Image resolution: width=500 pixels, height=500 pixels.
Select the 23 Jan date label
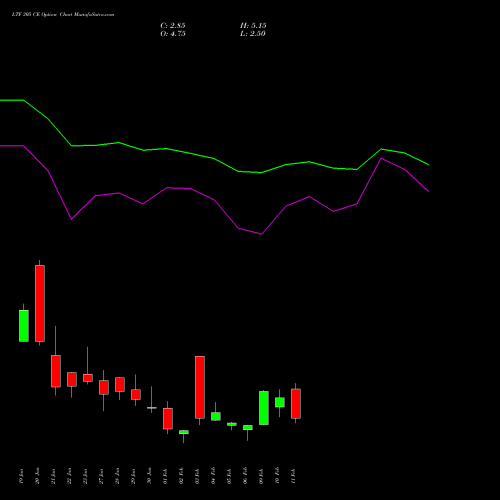[x=86, y=476]
